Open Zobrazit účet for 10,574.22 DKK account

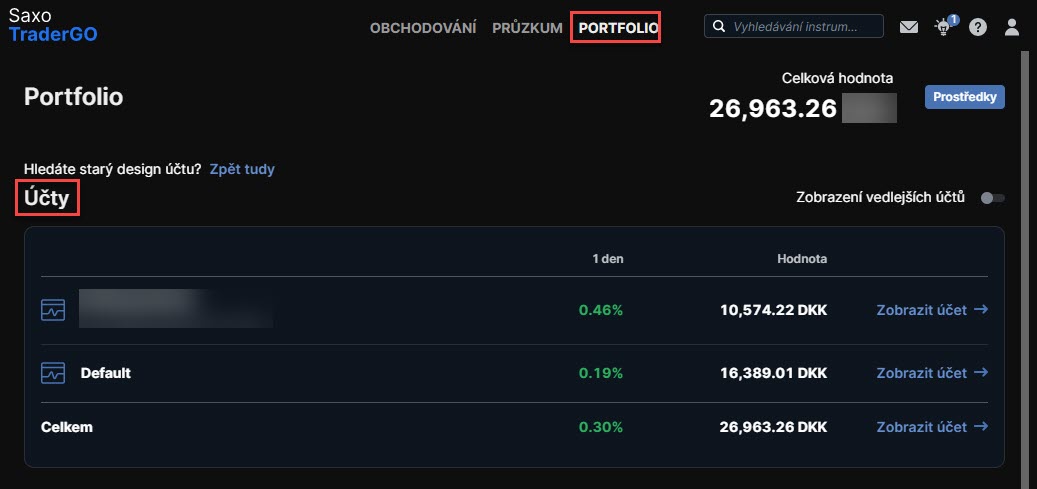point(931,310)
